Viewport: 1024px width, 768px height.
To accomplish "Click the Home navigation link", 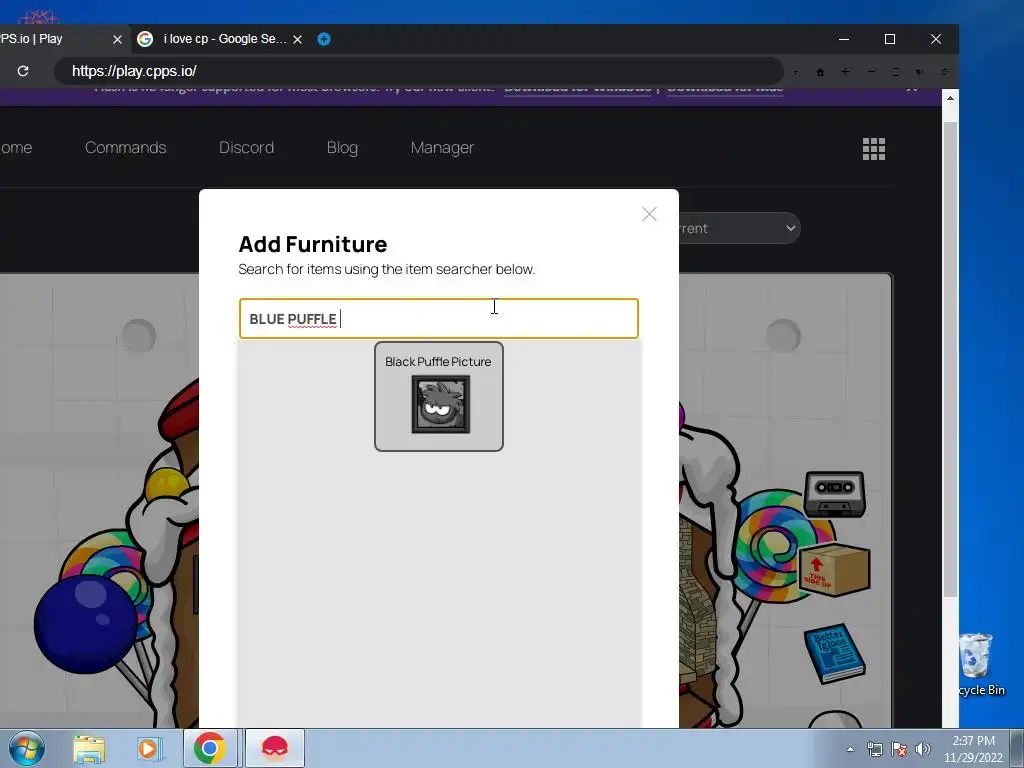I will point(16,148).
